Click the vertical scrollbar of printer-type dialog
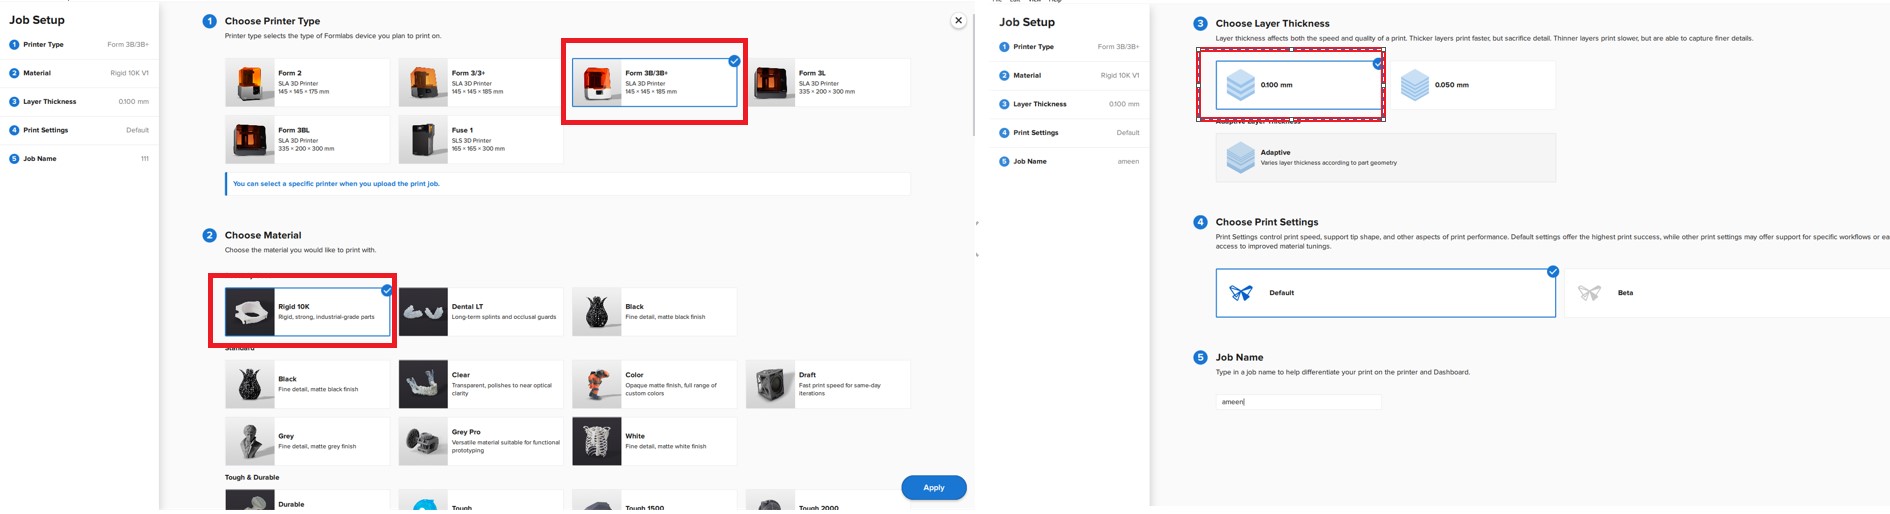Viewport: 1890px width, 514px height. point(973,75)
